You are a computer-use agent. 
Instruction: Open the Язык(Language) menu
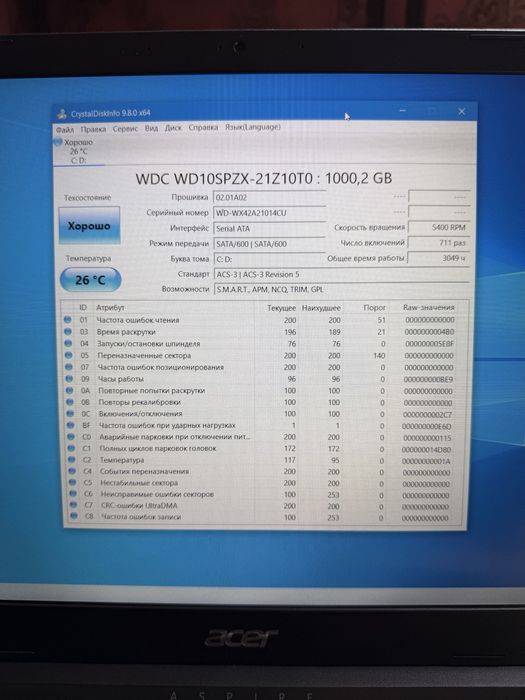point(253,127)
